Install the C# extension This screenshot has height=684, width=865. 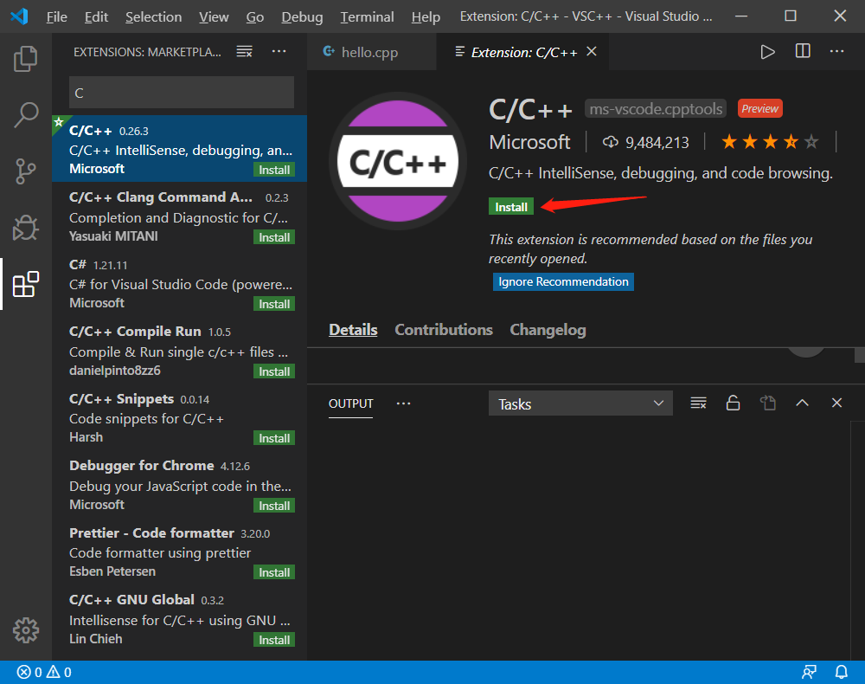click(274, 304)
